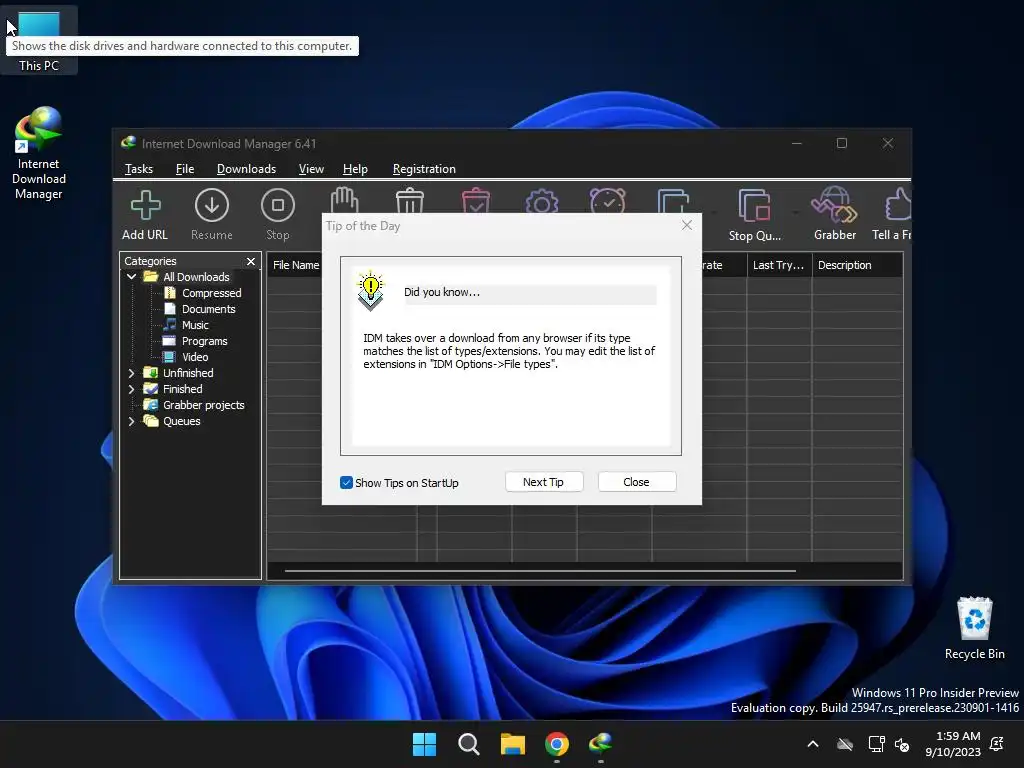Select Internet Download Manager desktop shortcut
The image size is (1024, 768).
click(x=39, y=153)
